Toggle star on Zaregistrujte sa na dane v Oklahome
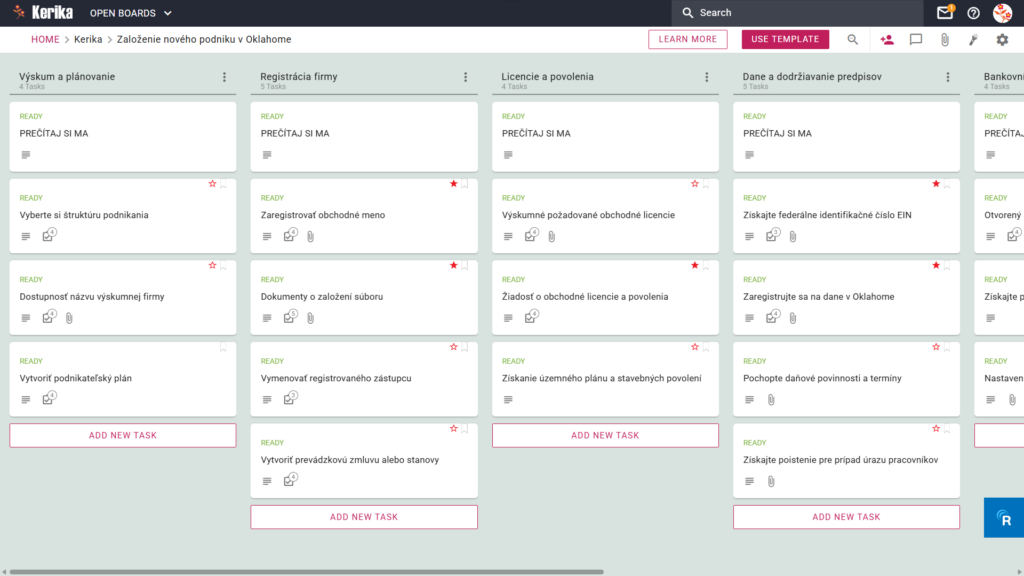This screenshot has width=1024, height=576. coord(936,265)
